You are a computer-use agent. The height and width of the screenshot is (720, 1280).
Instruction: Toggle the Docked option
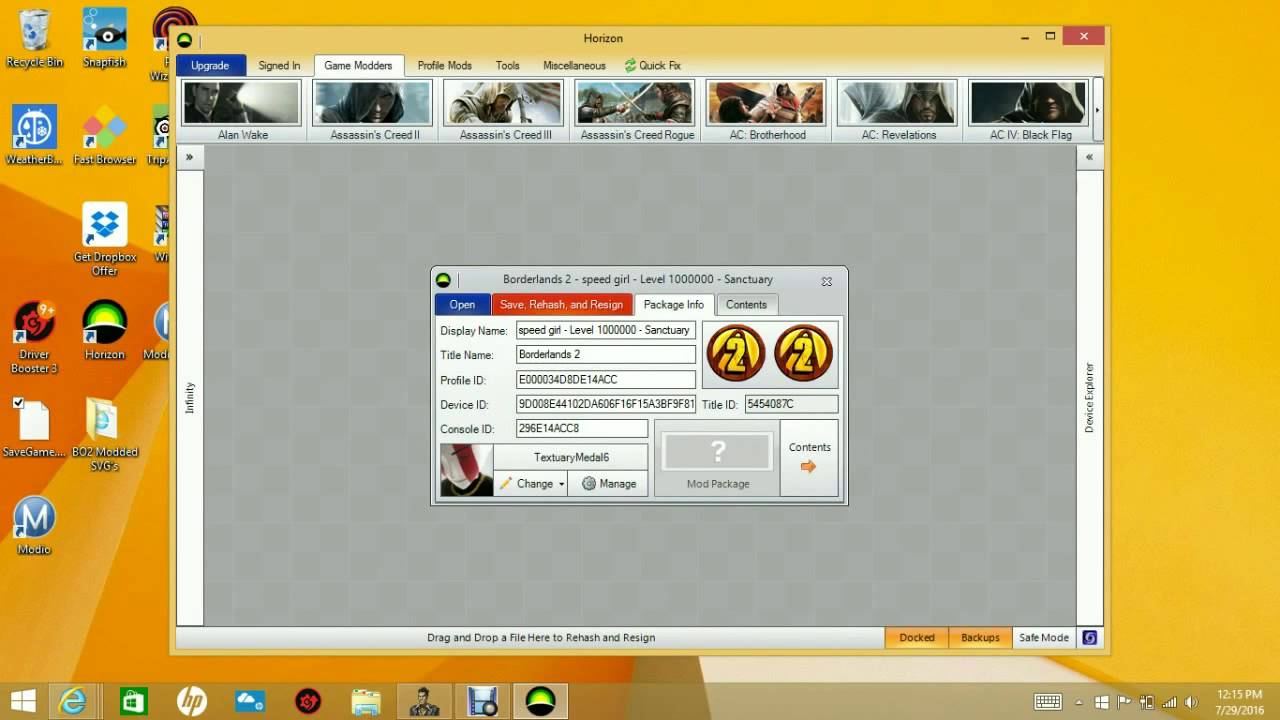click(916, 637)
